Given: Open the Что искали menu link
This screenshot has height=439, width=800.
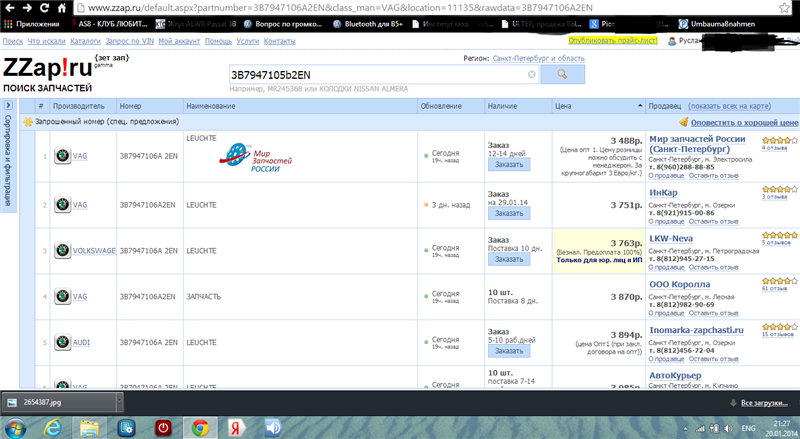Looking at the screenshot, I should click(x=46, y=41).
